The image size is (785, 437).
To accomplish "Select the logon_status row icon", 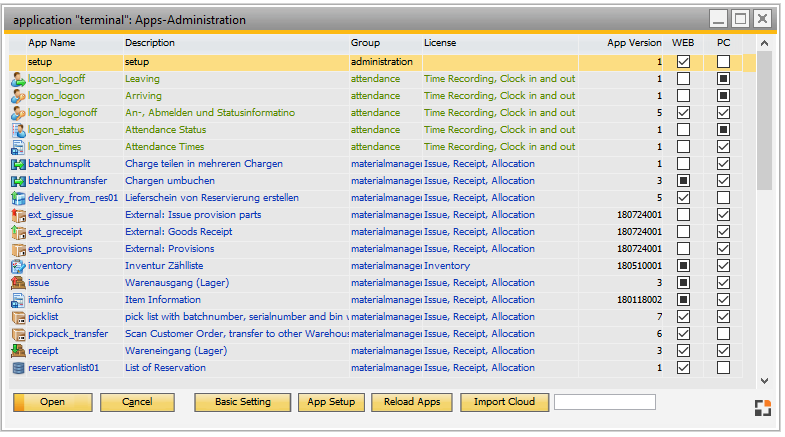I will [17, 130].
